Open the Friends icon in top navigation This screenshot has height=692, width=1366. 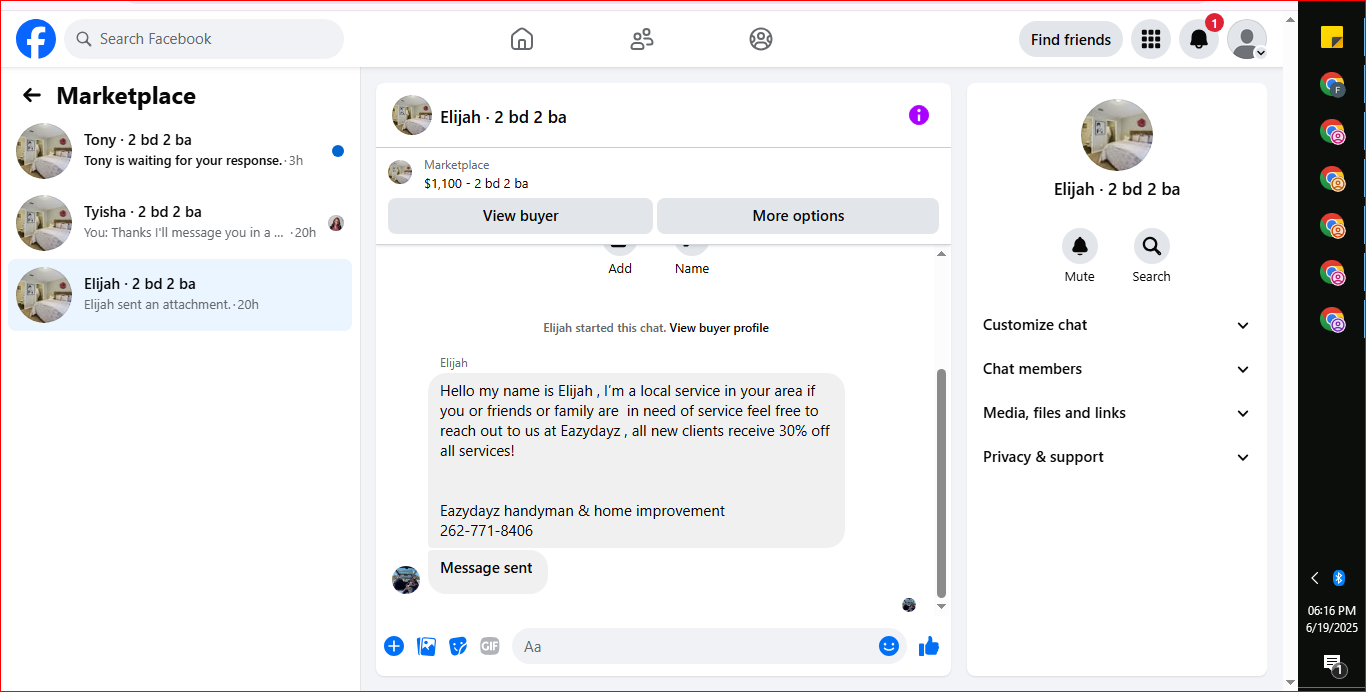click(x=642, y=39)
